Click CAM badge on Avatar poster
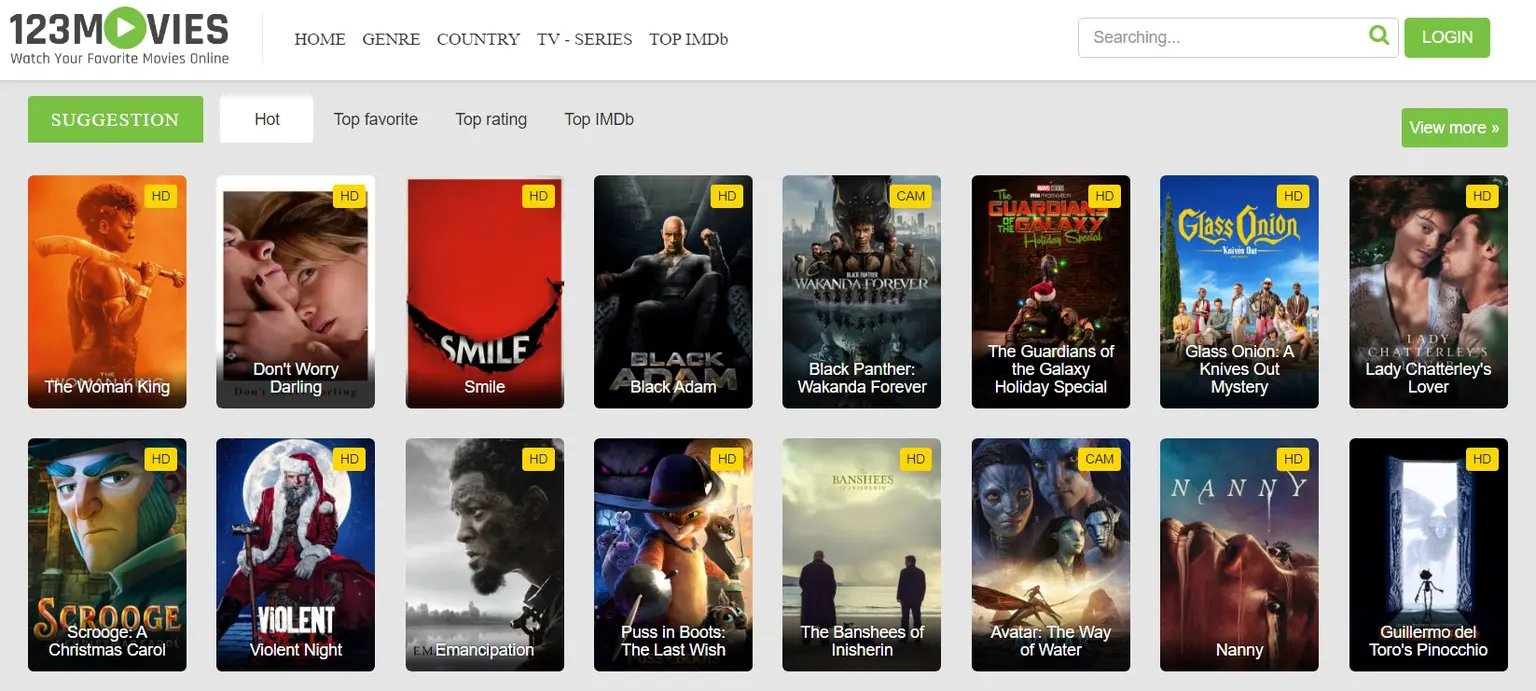The image size is (1536, 691). click(x=1099, y=459)
